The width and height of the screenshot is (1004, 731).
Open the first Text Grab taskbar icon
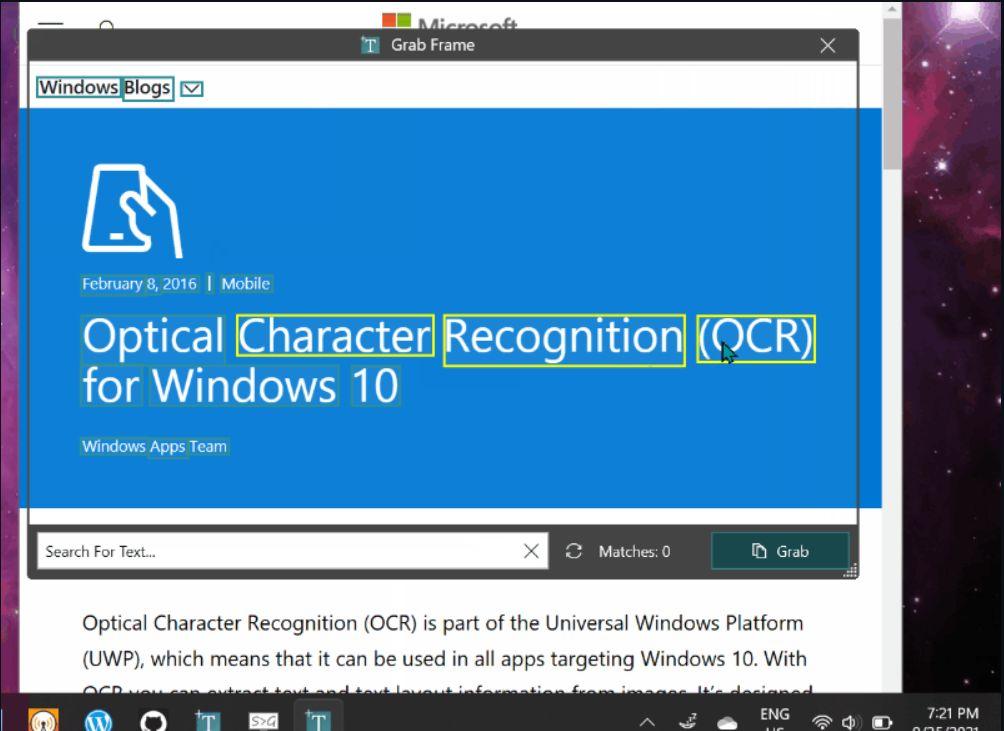click(x=208, y=721)
